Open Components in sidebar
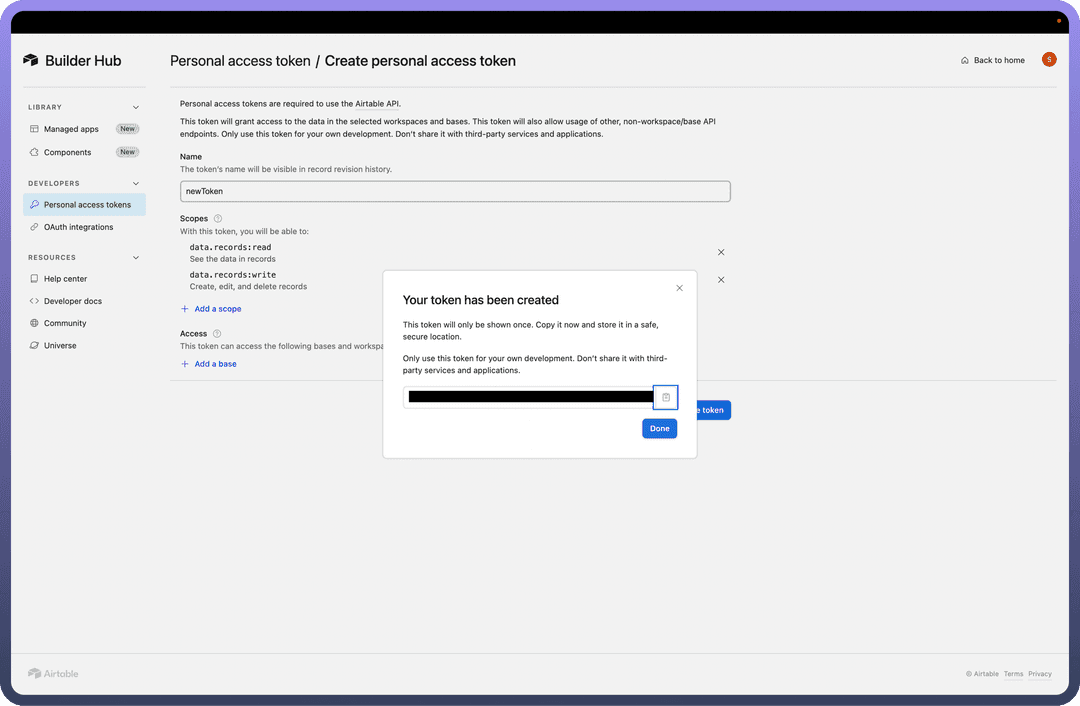Screen dimensions: 1080x706 tap(67, 152)
